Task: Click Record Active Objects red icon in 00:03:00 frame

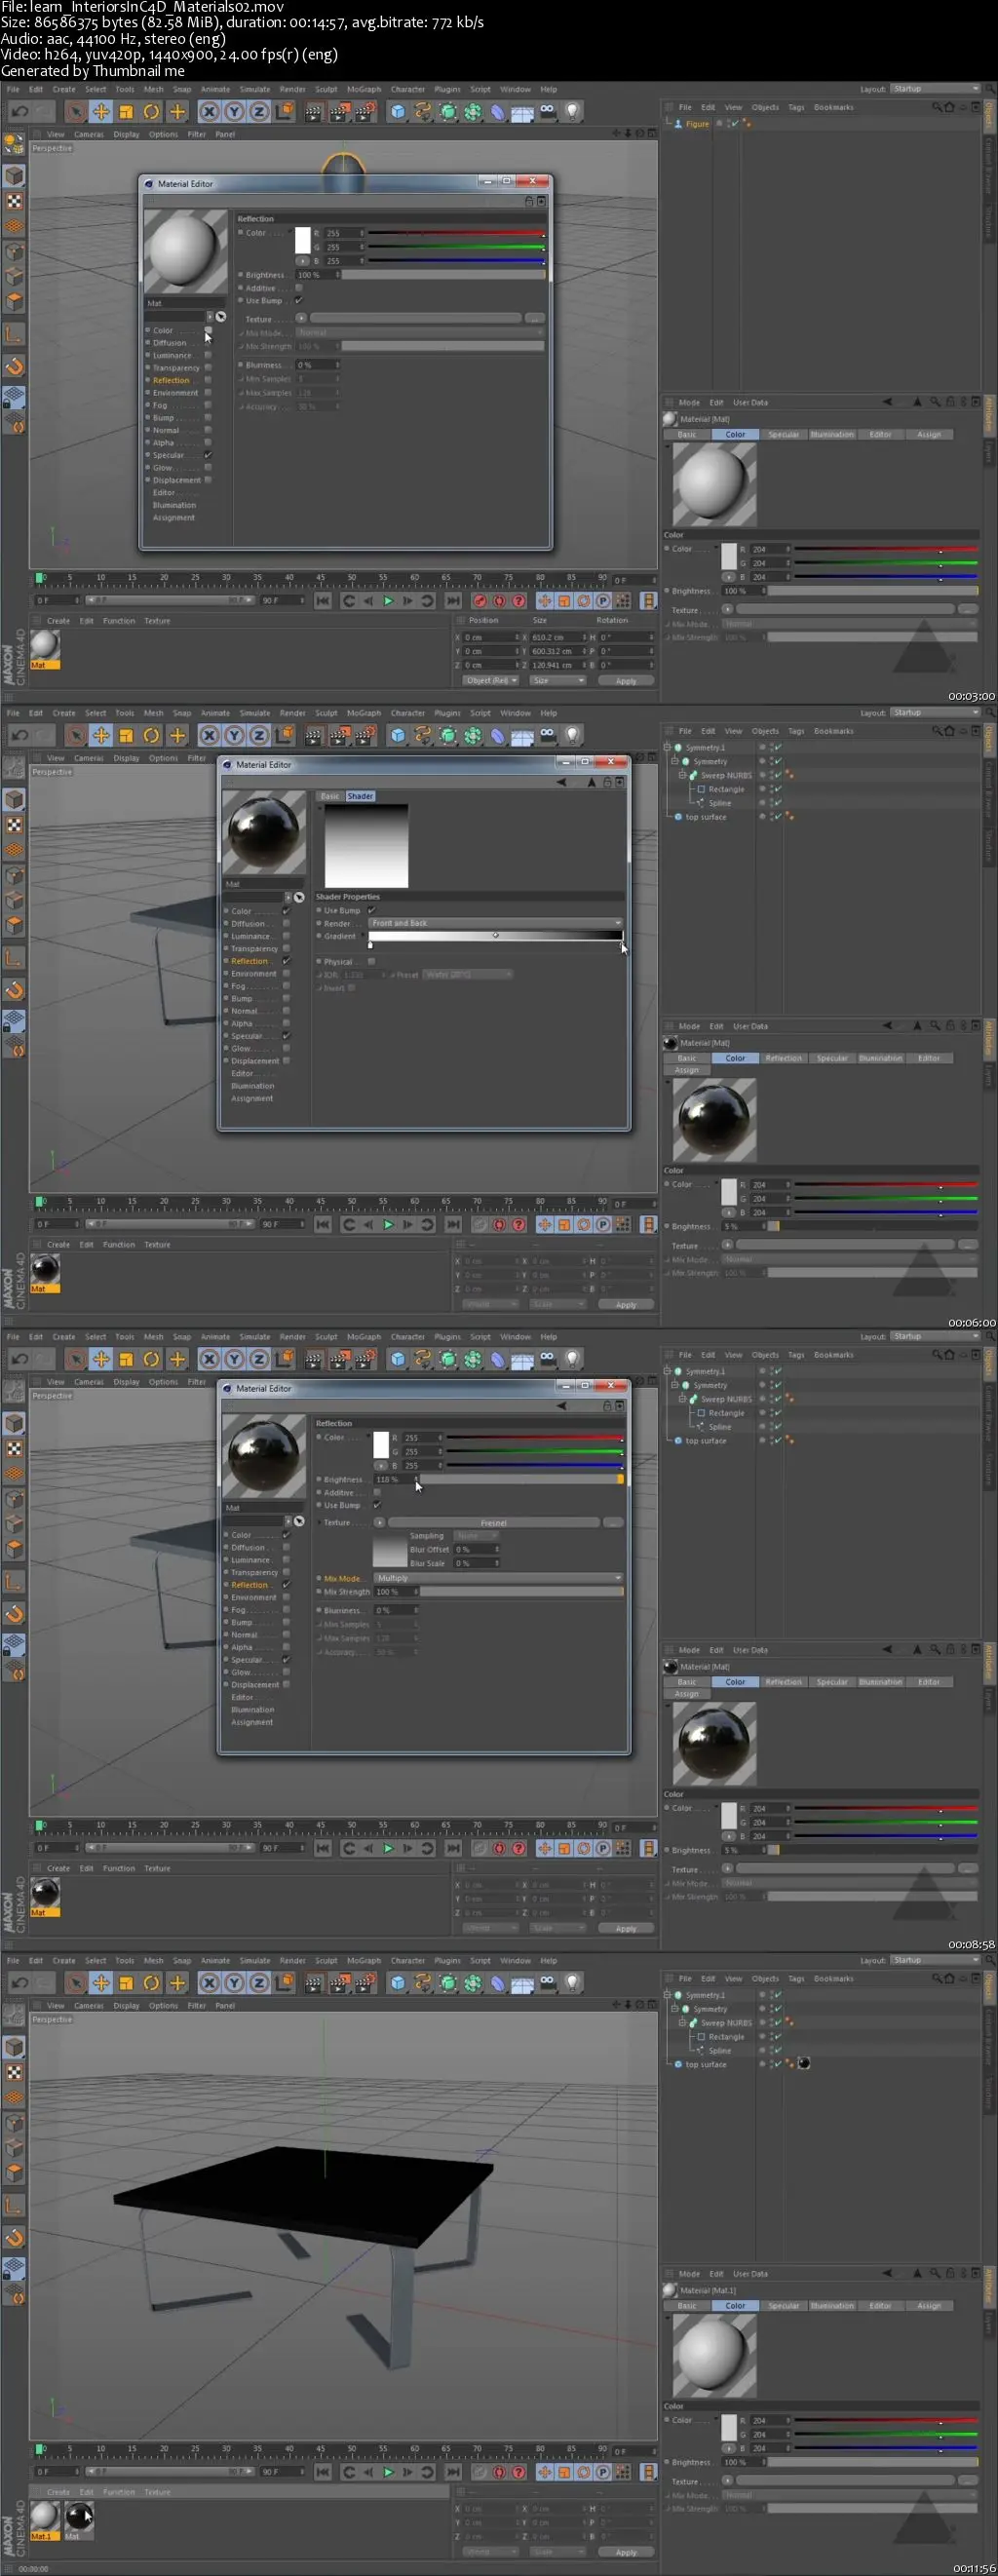Action: (480, 601)
